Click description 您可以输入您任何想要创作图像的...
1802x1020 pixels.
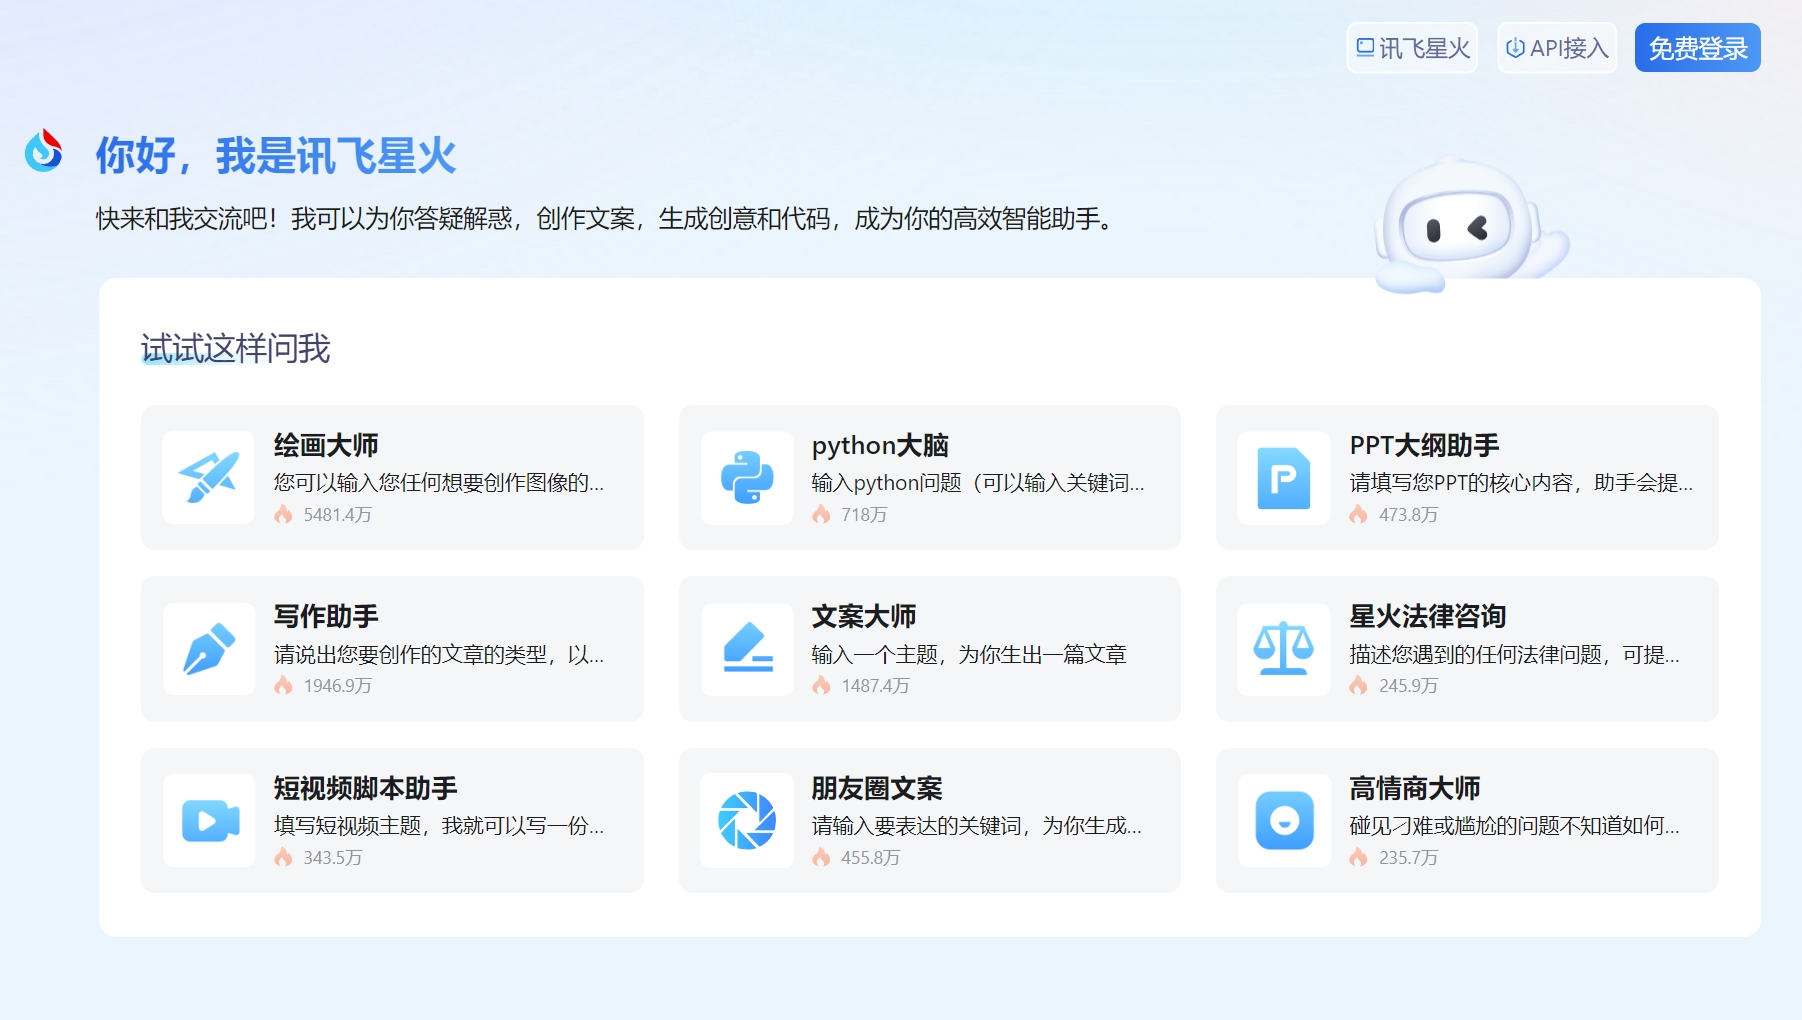pos(439,483)
